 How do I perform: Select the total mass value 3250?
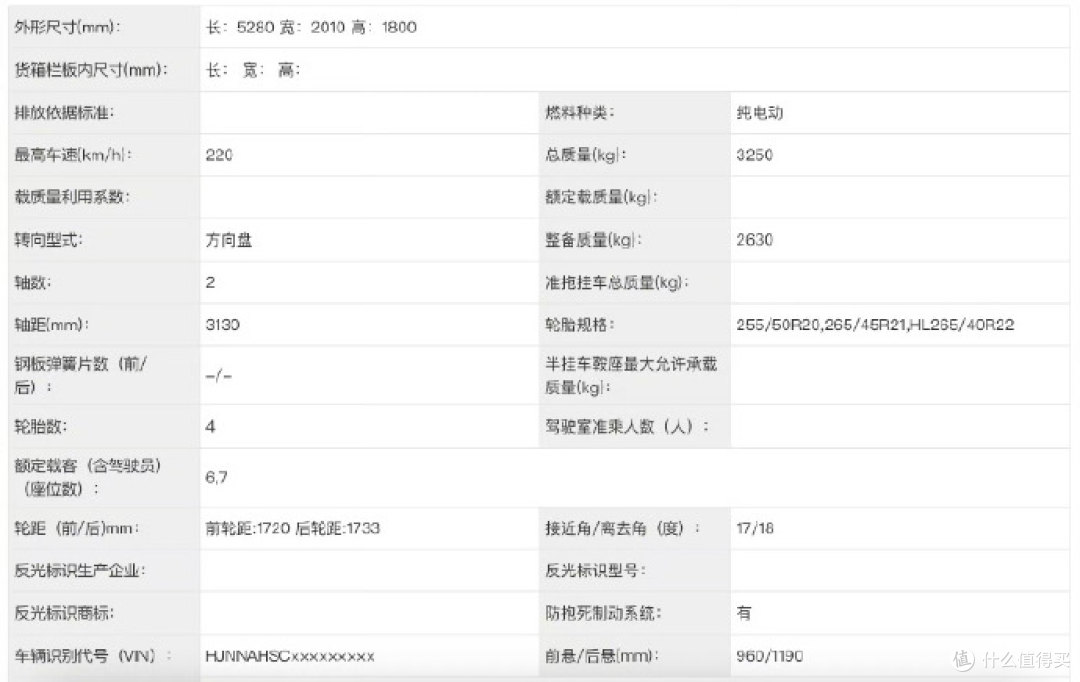[x=753, y=155]
